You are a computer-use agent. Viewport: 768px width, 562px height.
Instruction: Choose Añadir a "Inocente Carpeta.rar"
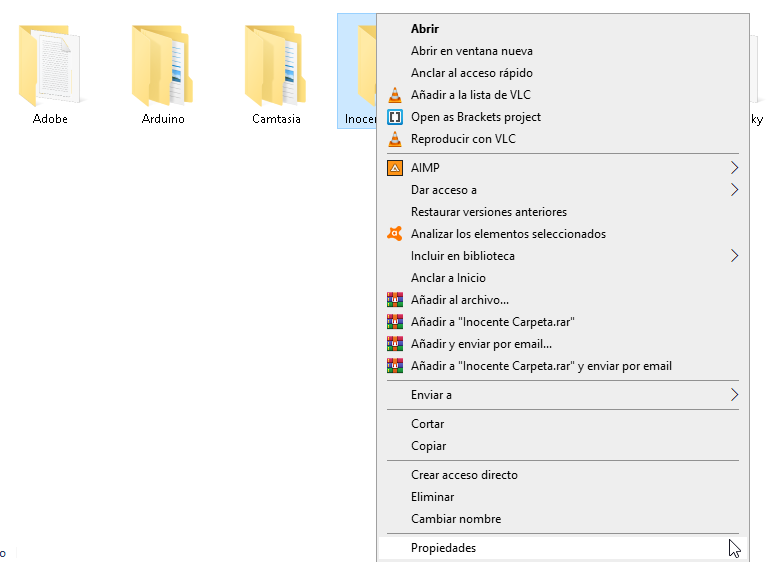[563, 322]
